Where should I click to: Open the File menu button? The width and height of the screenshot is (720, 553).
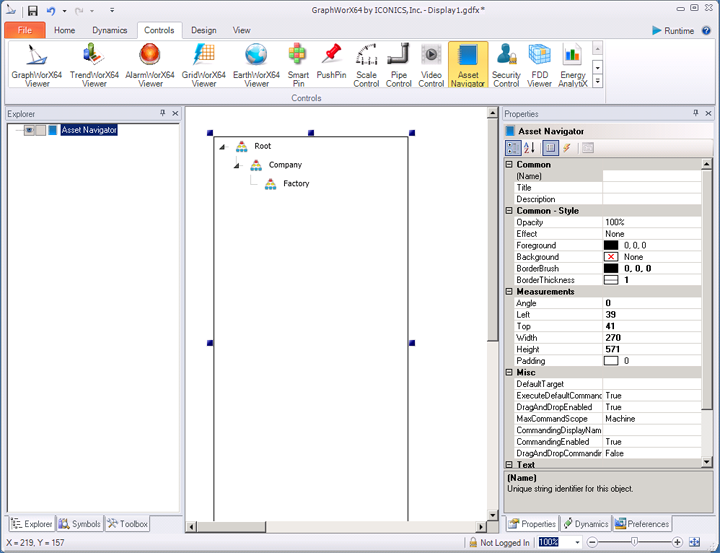24,31
